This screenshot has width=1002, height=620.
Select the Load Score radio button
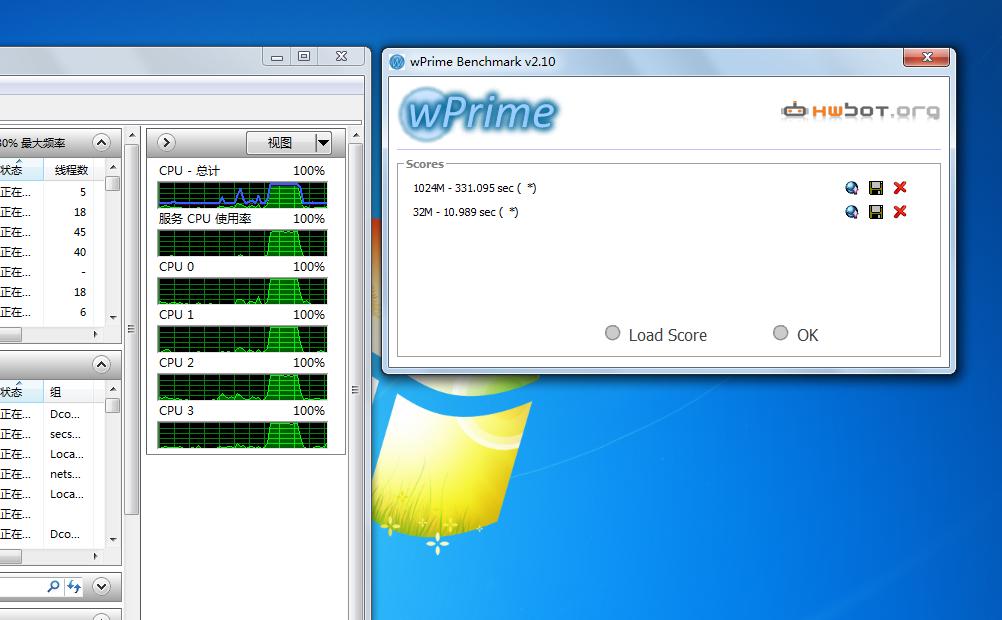click(613, 334)
